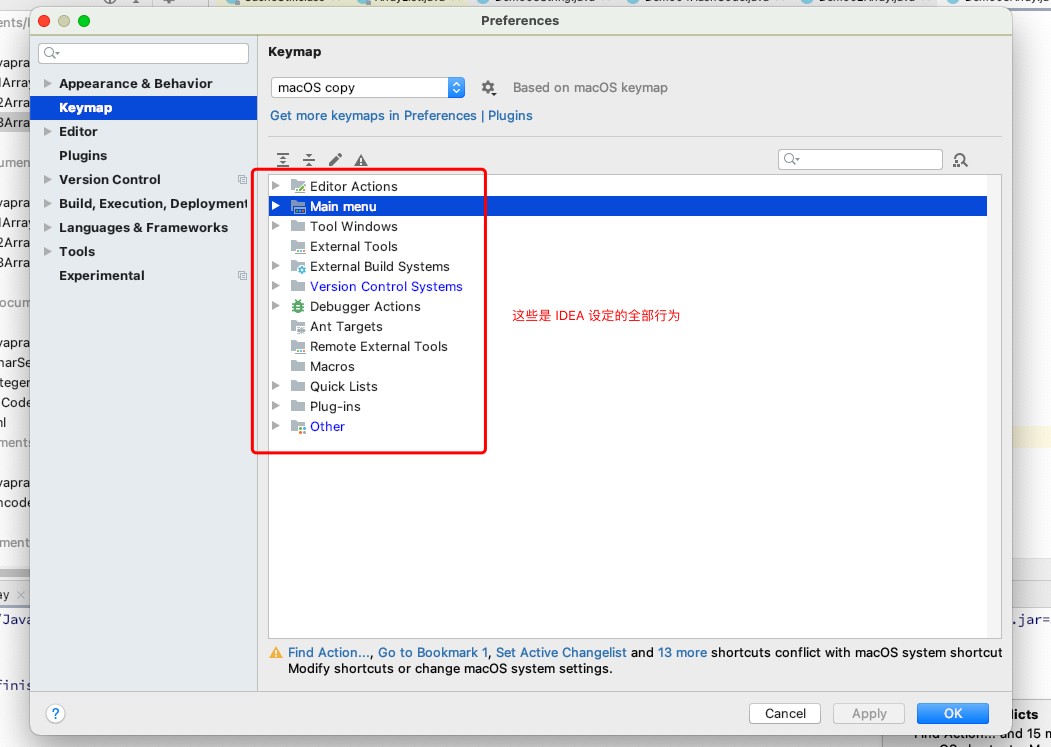Click the Based on macOS keymap text
Screen dimensions: 1051x747
tap(591, 88)
